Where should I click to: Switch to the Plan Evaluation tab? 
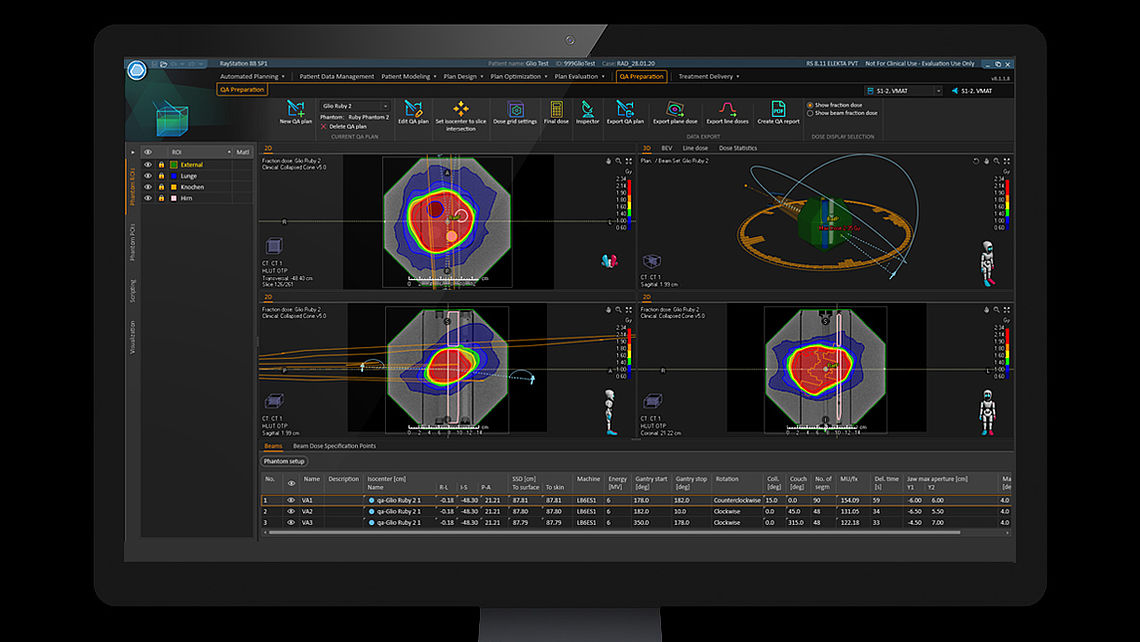575,76
